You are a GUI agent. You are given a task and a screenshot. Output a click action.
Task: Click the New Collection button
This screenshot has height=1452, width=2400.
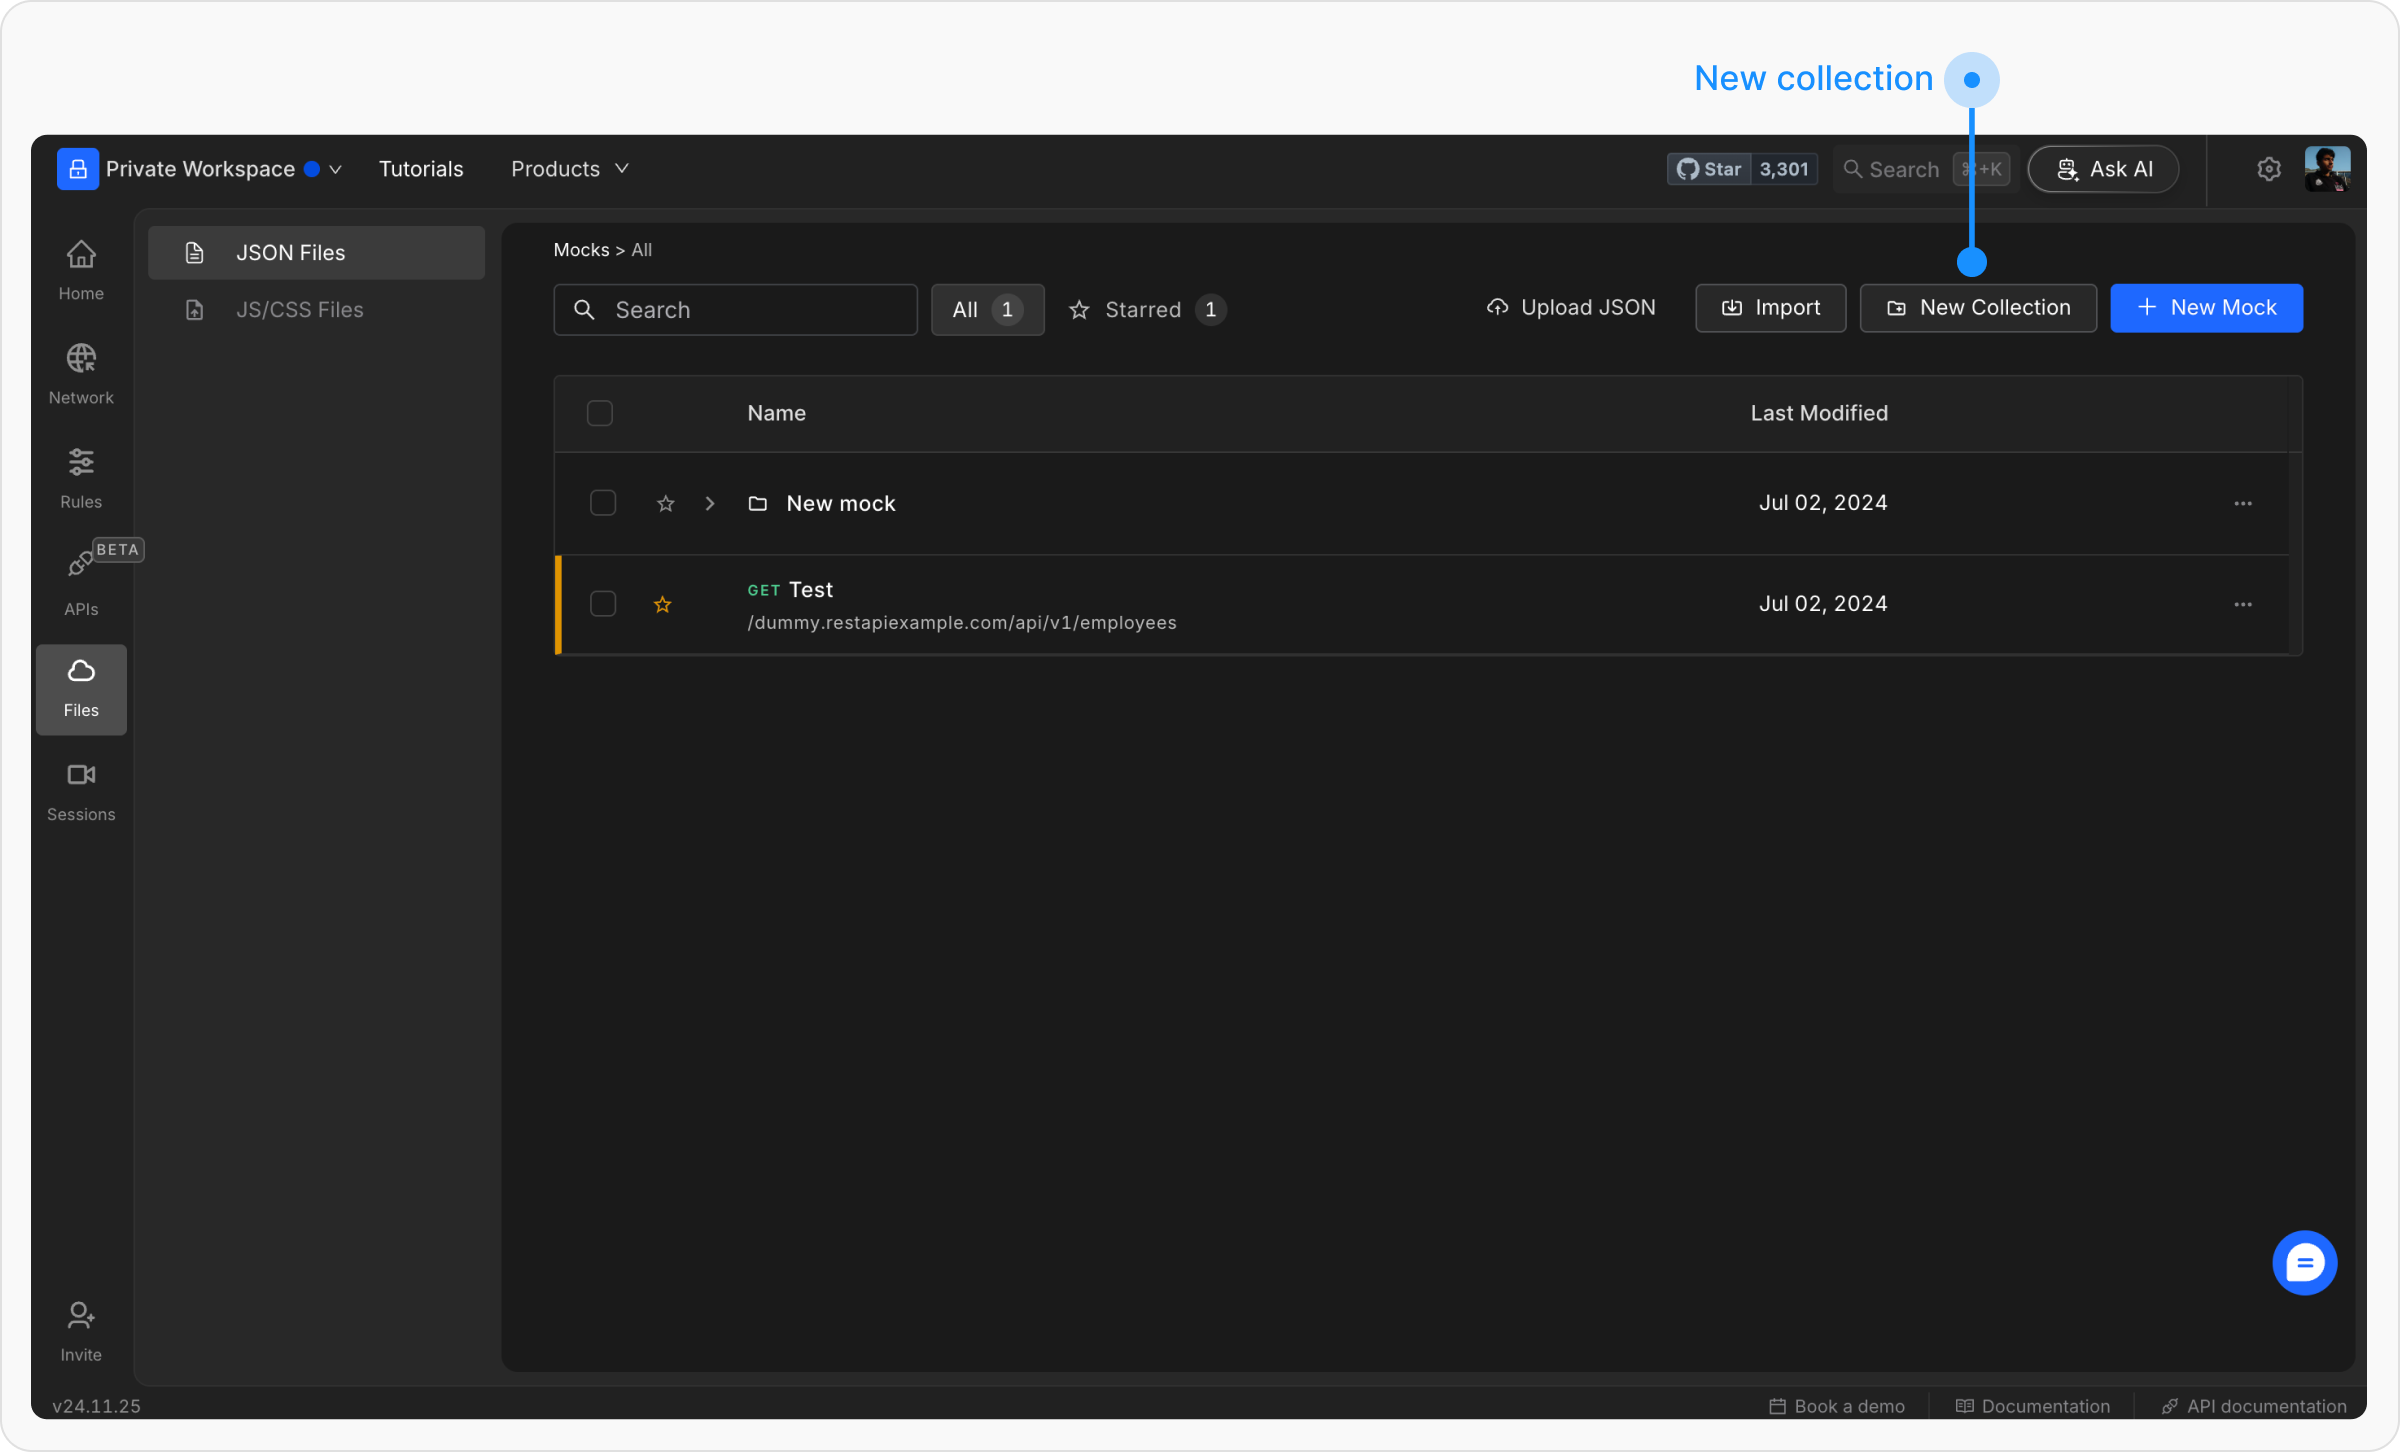coord(1977,308)
